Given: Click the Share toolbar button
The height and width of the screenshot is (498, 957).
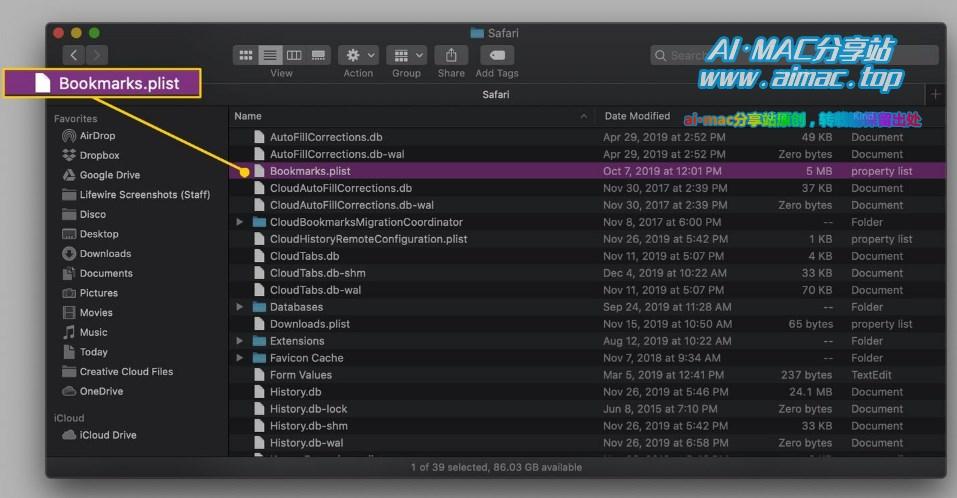Looking at the screenshot, I should coord(451,56).
